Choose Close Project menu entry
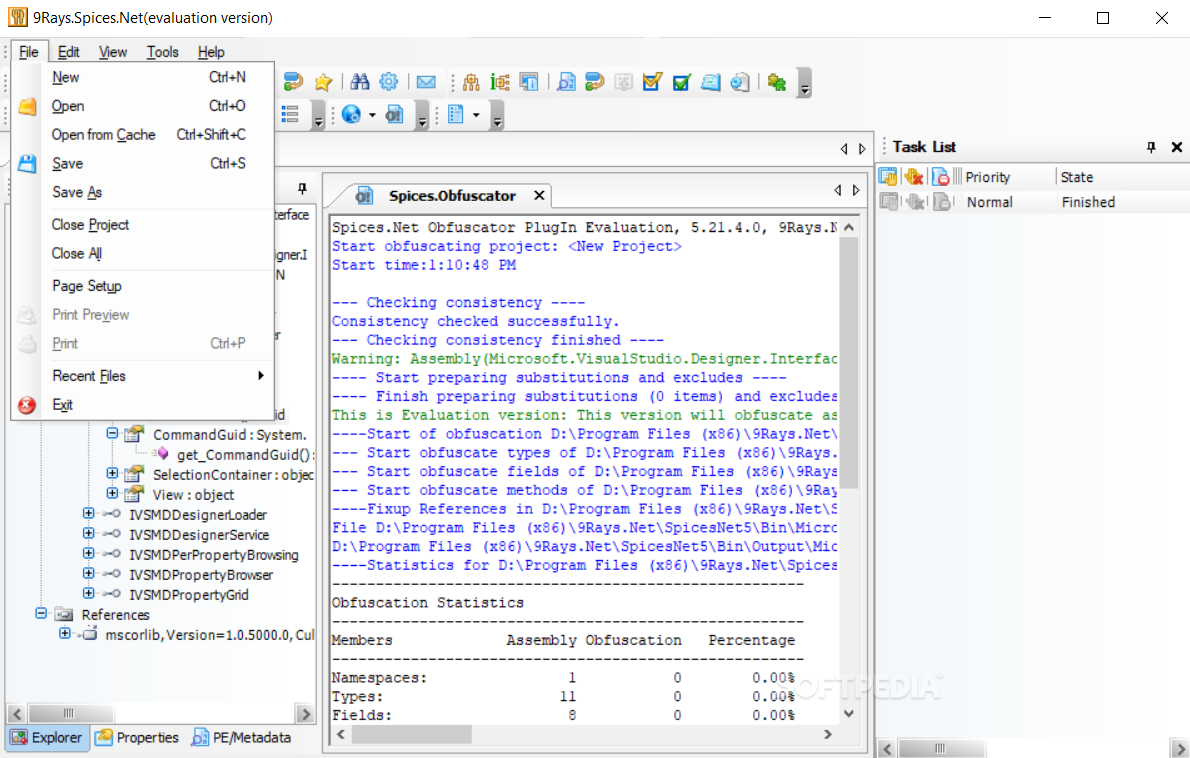1190x758 pixels. click(143, 225)
